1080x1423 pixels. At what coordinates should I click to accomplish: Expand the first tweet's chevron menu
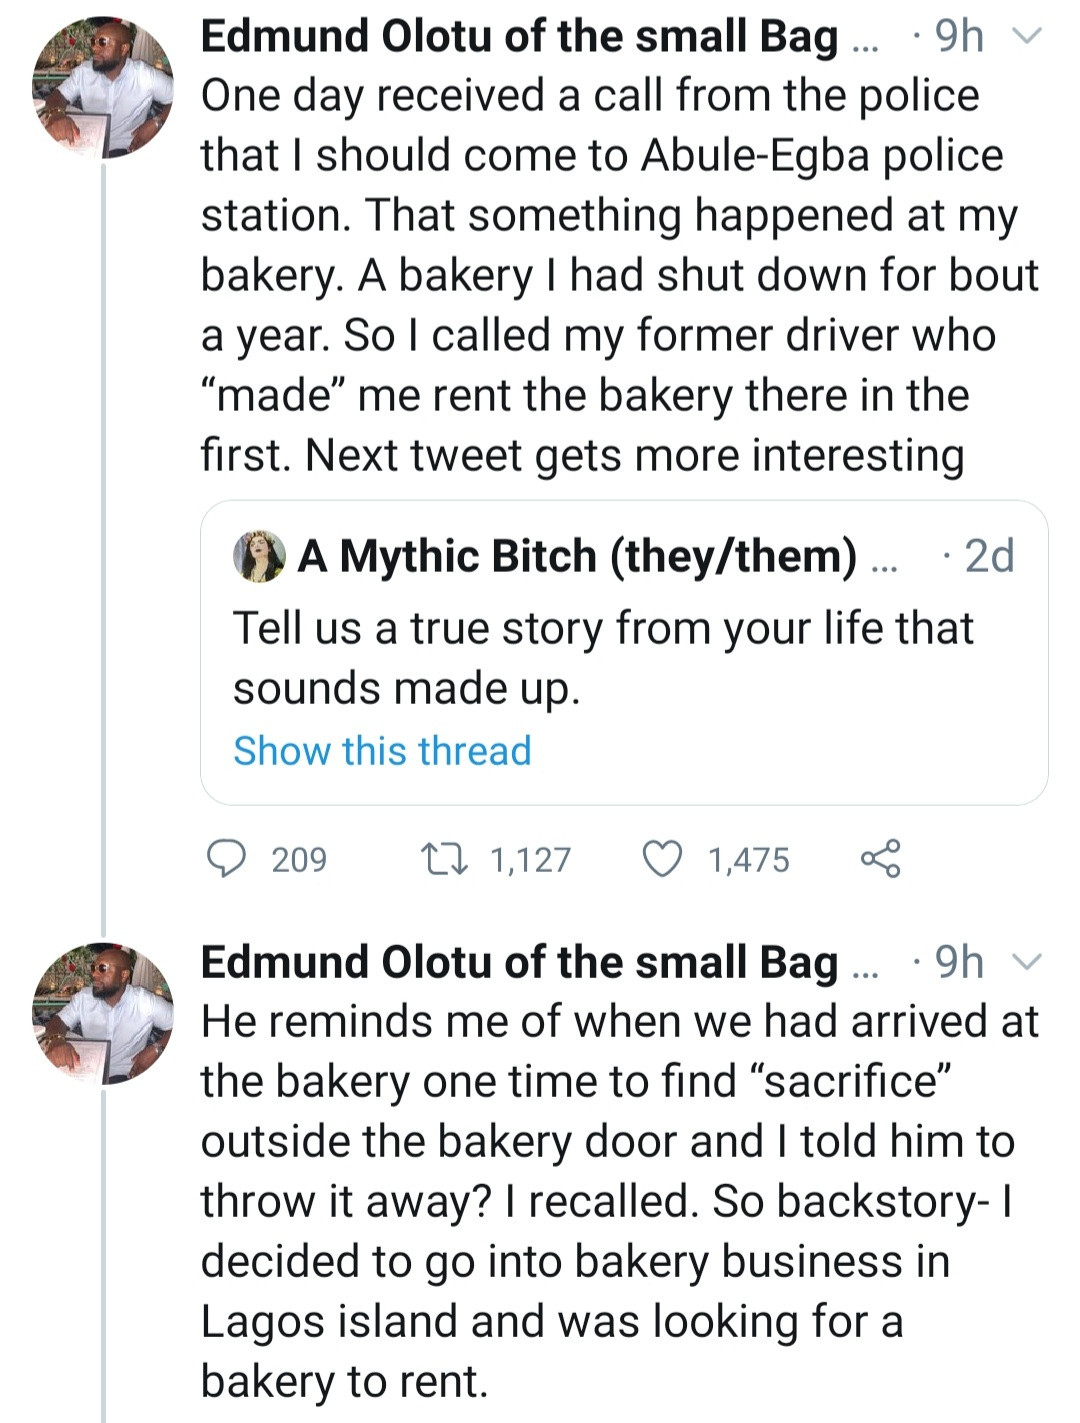tap(1027, 37)
